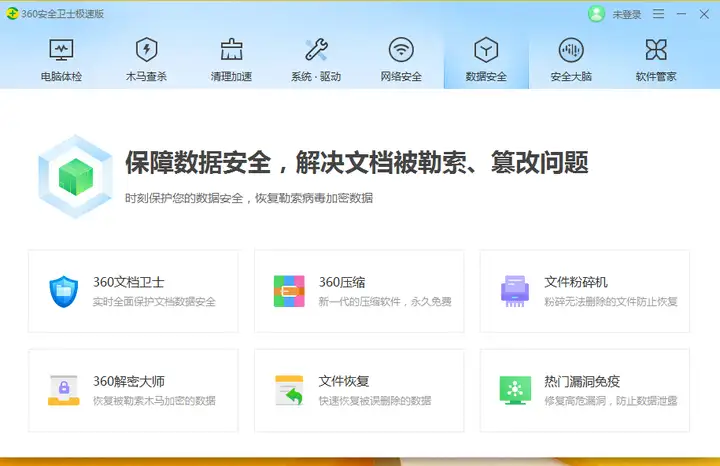Image resolution: width=720 pixels, height=466 pixels.
Task: Click 恢复被勒索木马加密的数据 description
Action: 154,401
